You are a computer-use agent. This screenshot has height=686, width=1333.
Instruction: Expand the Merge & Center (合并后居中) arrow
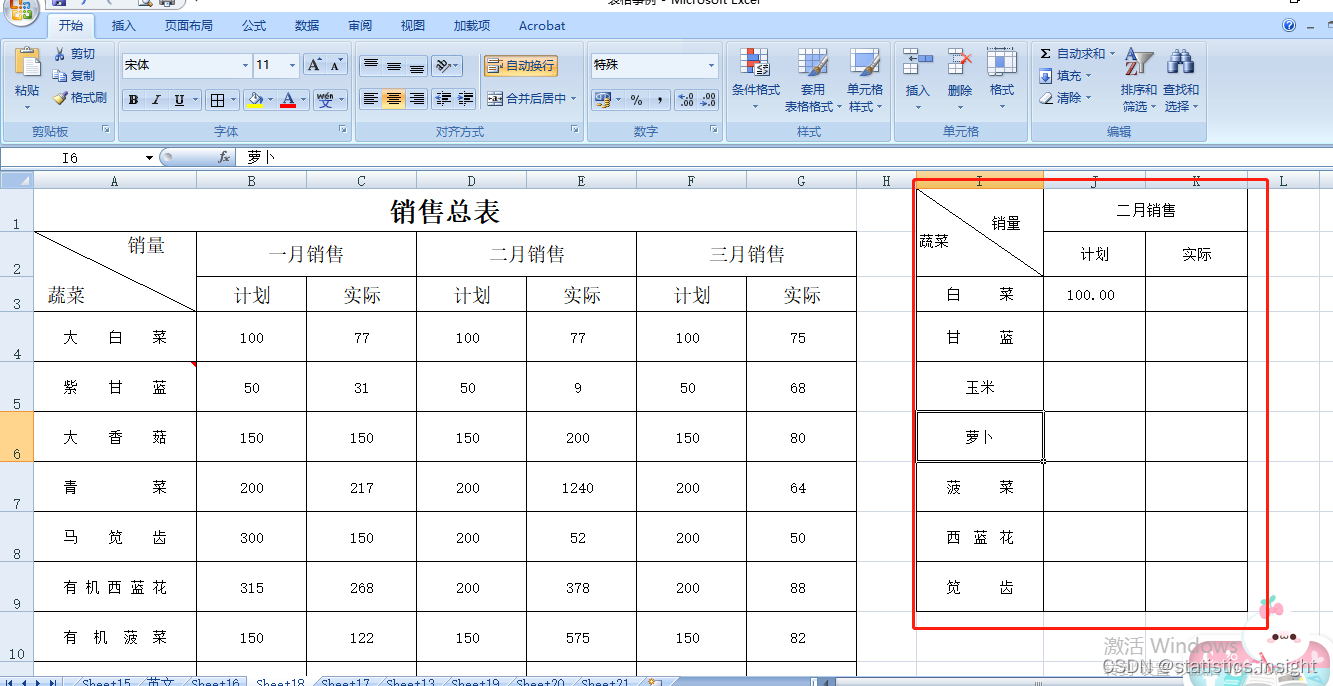574,99
